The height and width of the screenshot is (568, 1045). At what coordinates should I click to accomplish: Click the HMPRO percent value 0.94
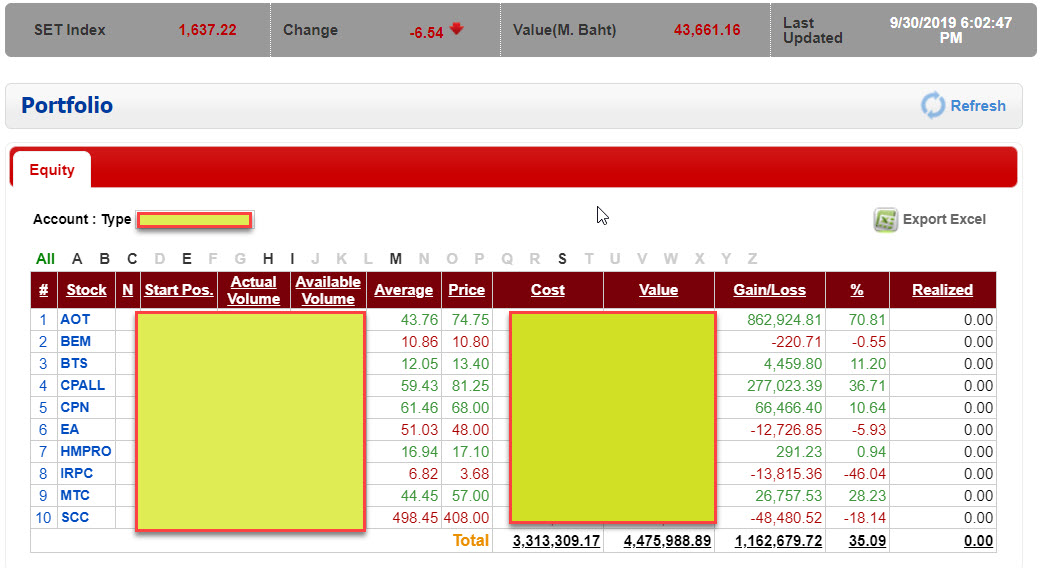click(x=871, y=452)
